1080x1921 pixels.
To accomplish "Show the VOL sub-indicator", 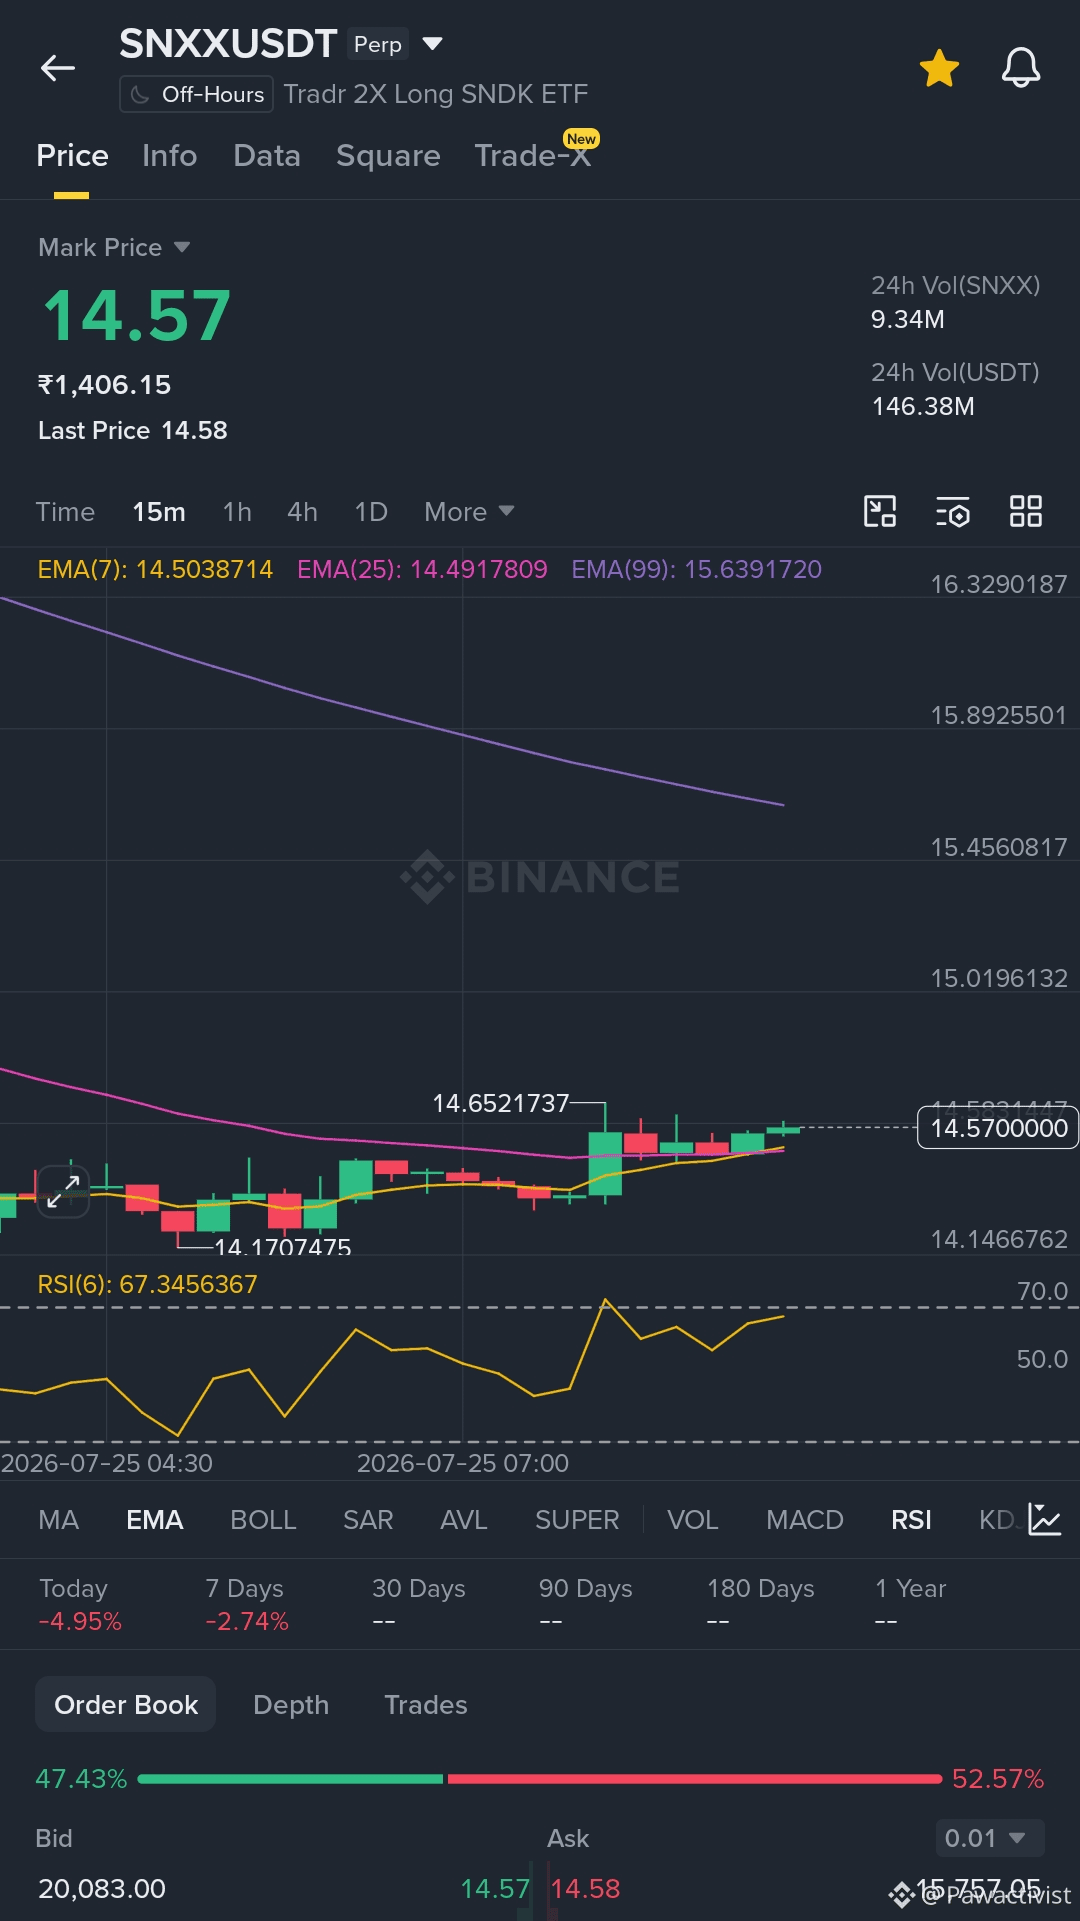I will pyautogui.click(x=692, y=1520).
